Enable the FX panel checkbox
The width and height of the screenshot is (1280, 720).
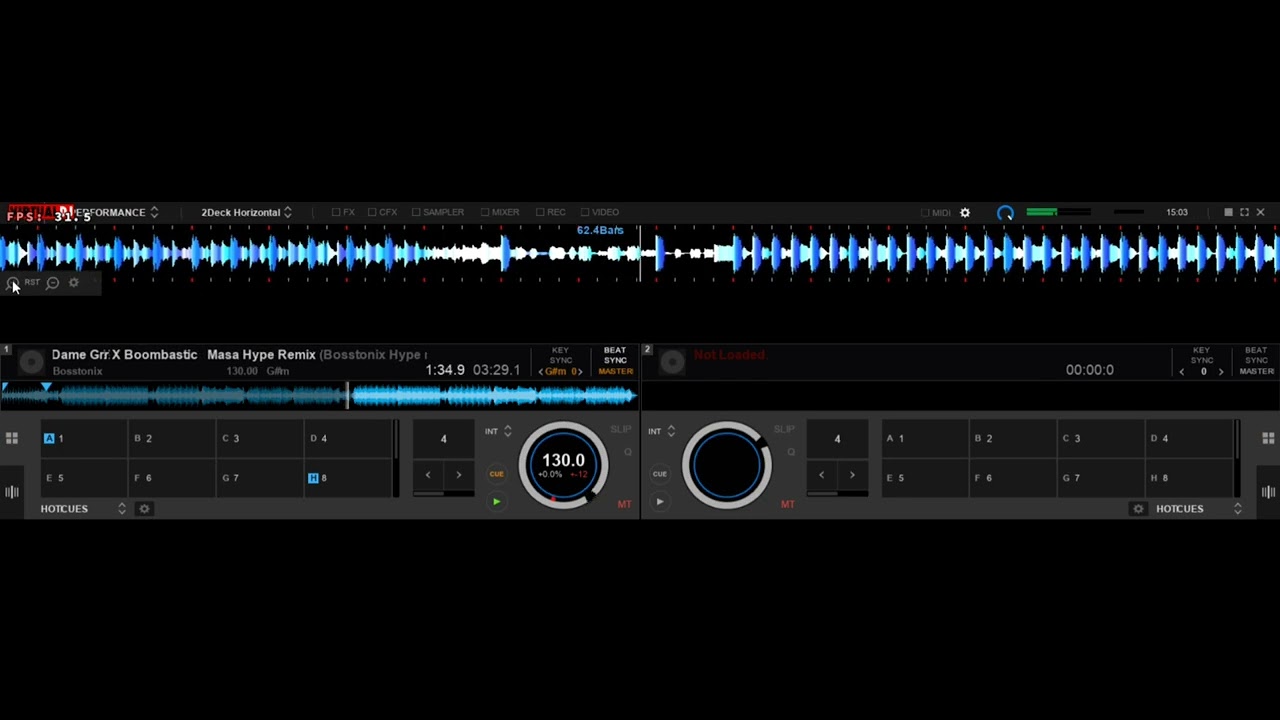coord(343,212)
